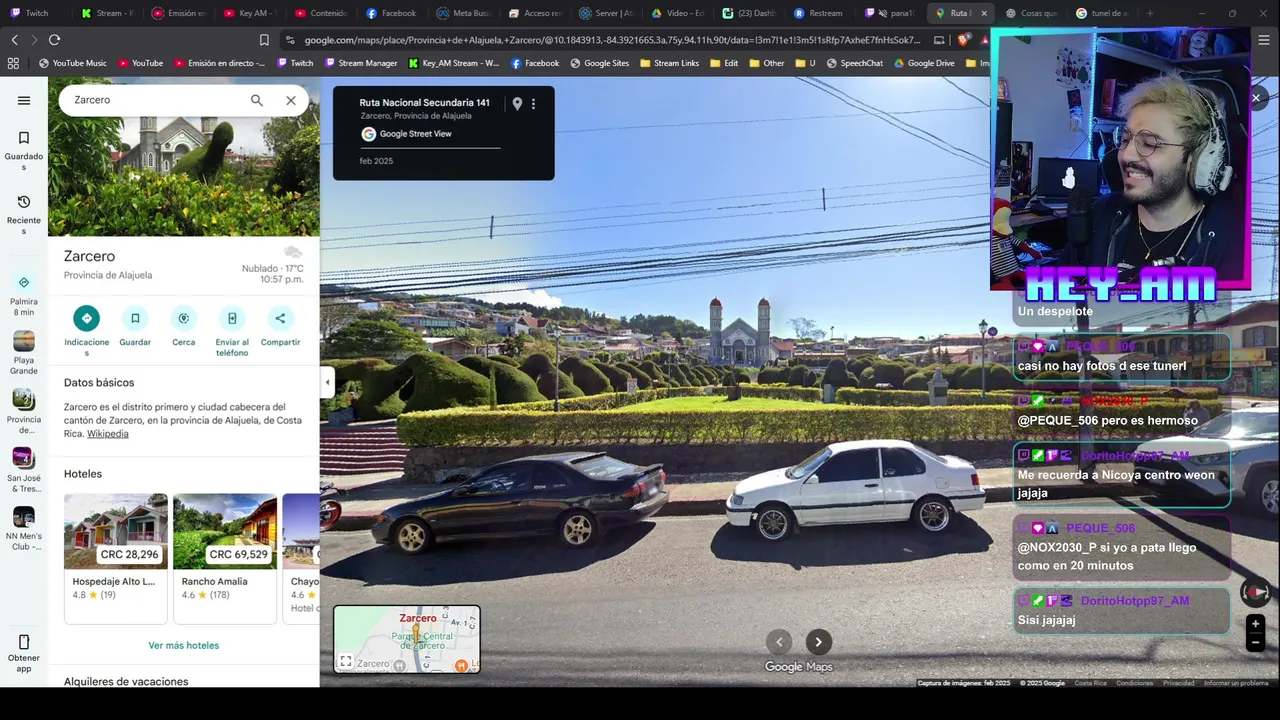This screenshot has height=720, width=1280.
Task: Zoom out with the minus button
Action: coord(1255,643)
